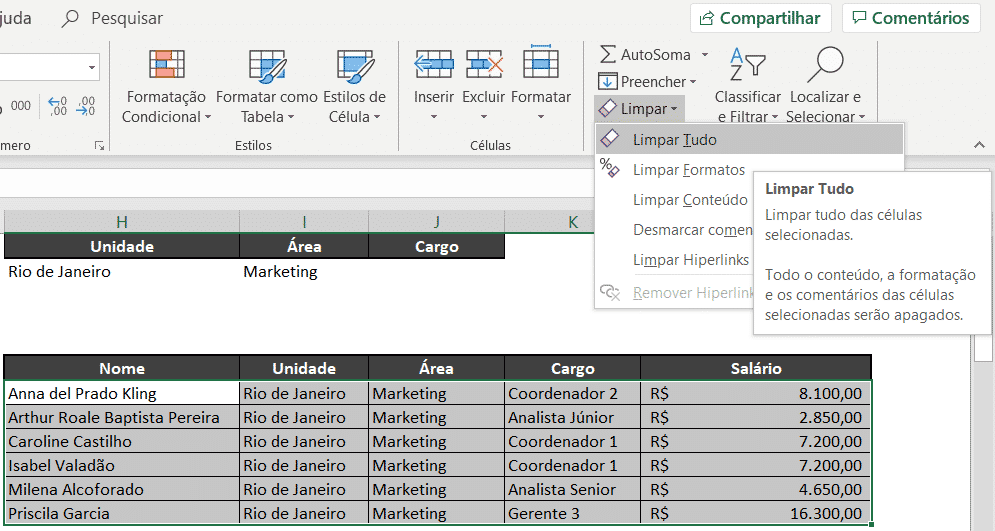Expand the Formatar dropdown arrow
995x531 pixels.
[541, 117]
